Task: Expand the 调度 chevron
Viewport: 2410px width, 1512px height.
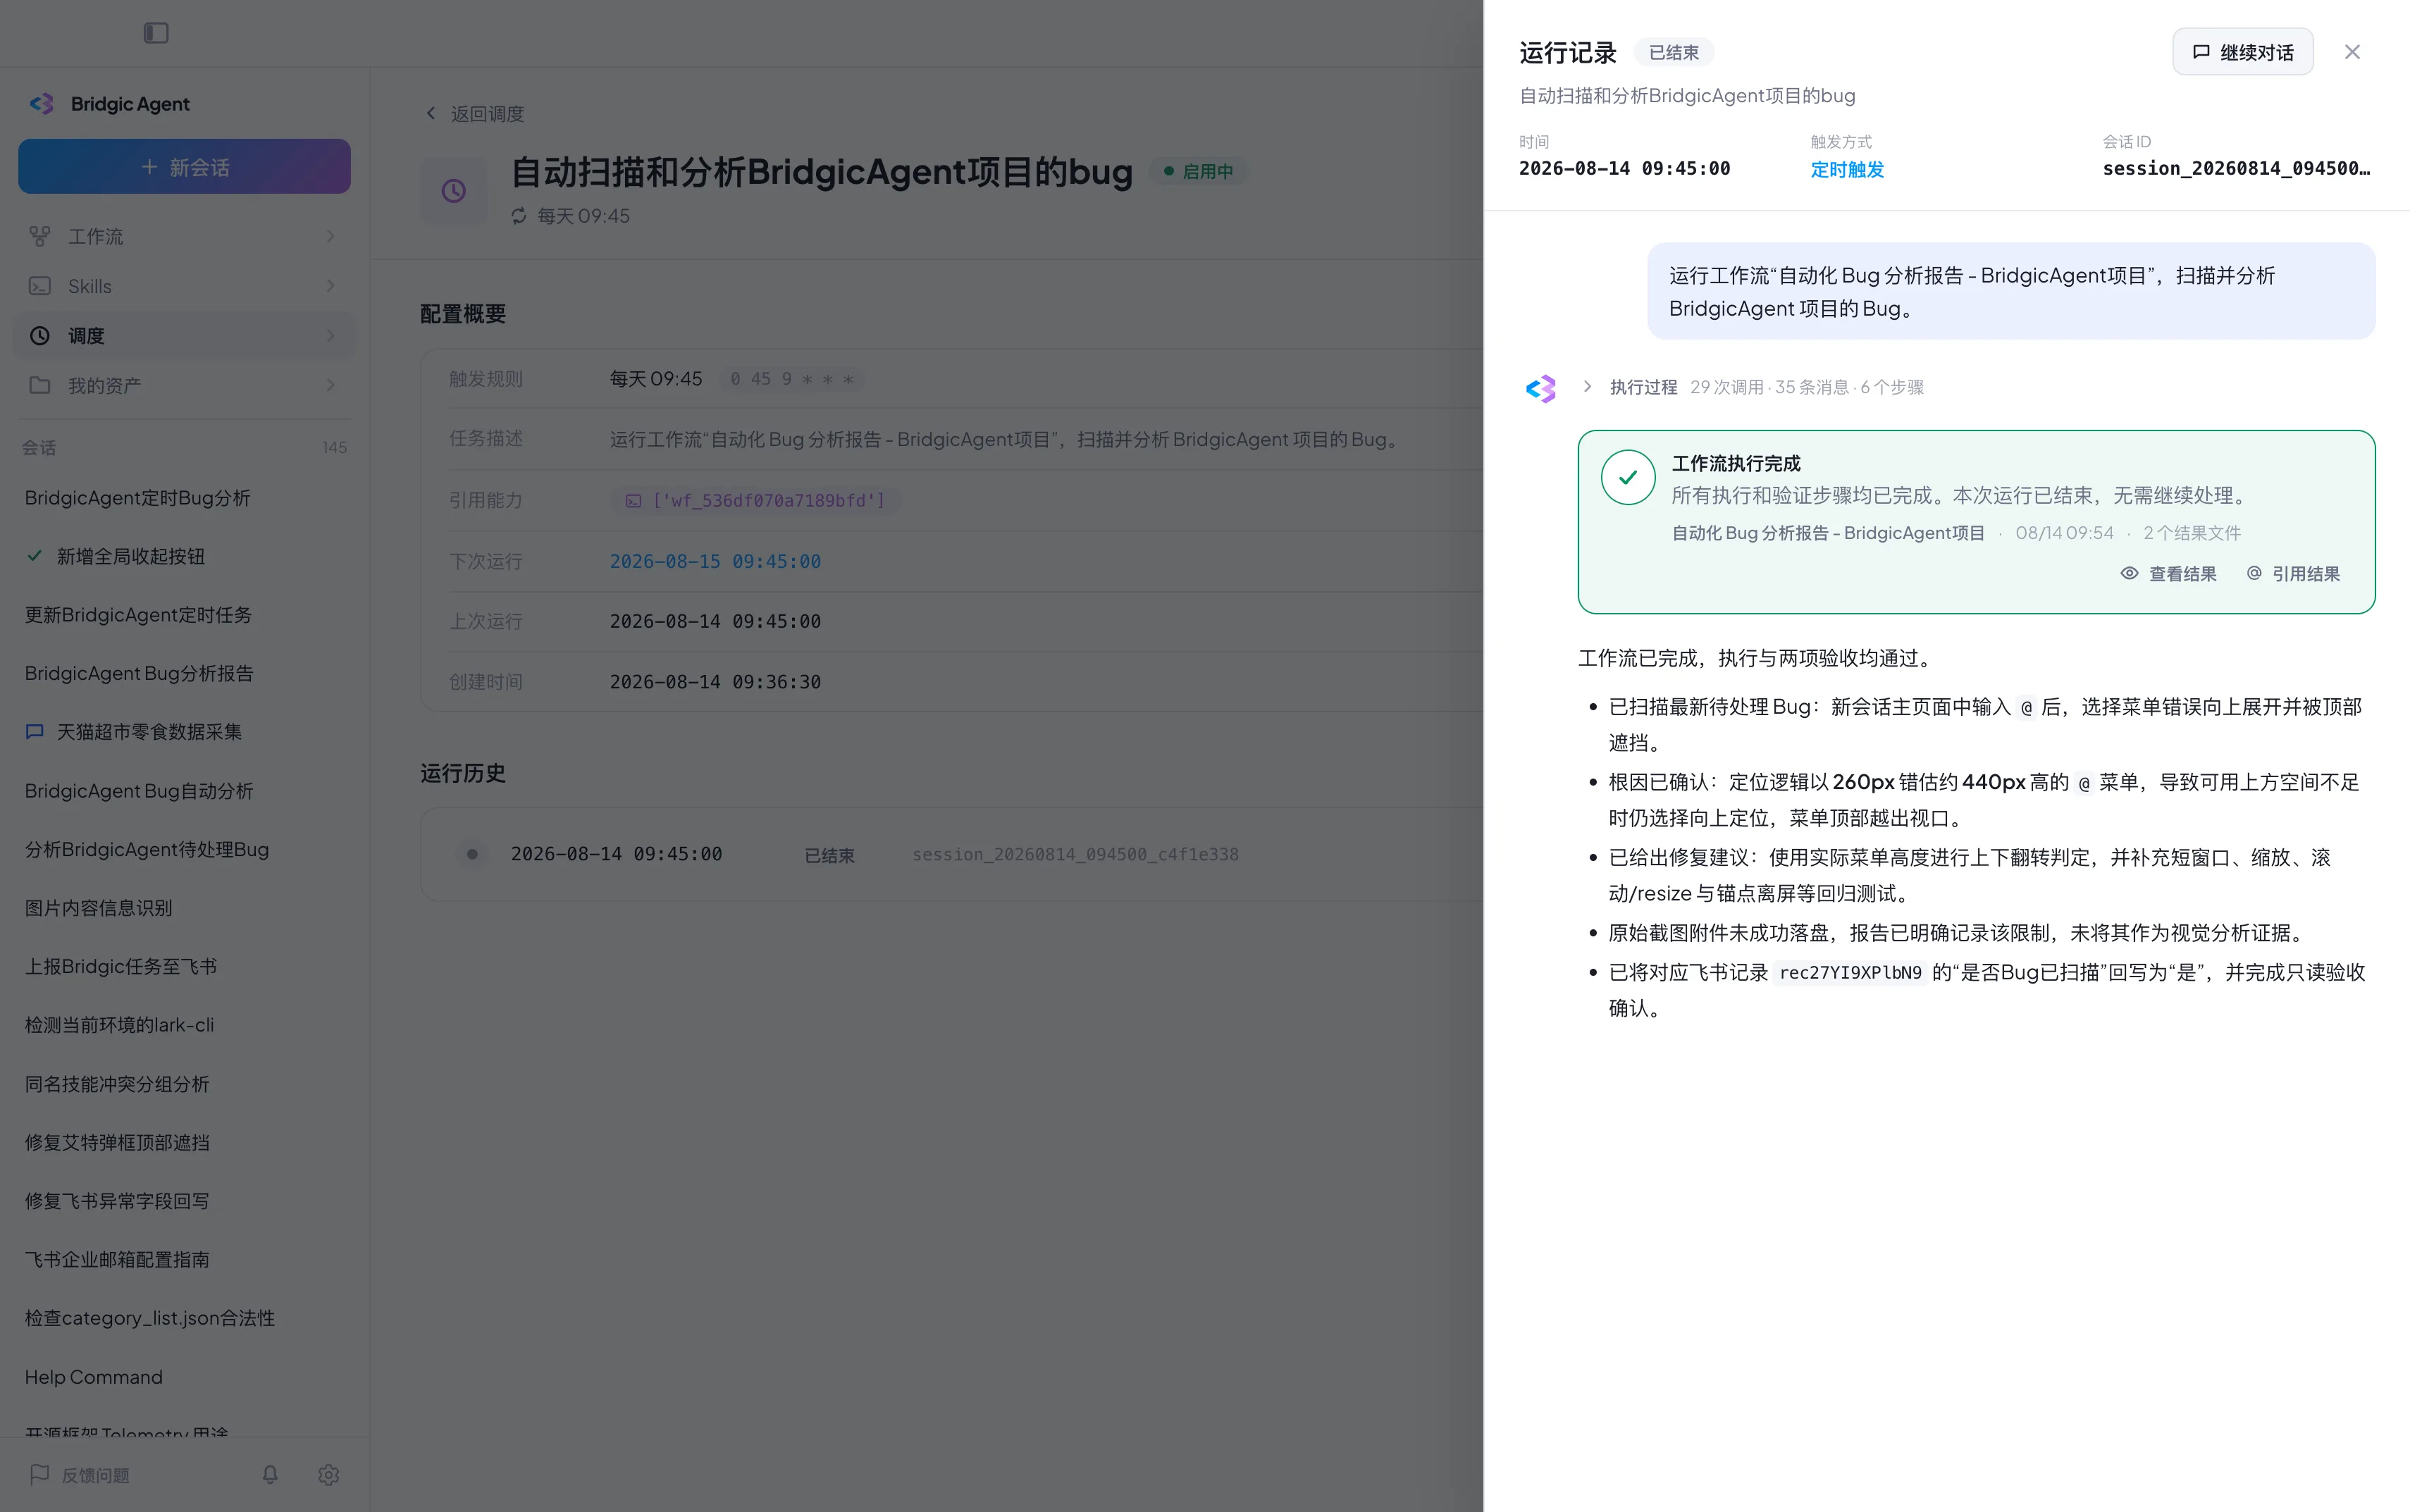Action: (x=330, y=336)
